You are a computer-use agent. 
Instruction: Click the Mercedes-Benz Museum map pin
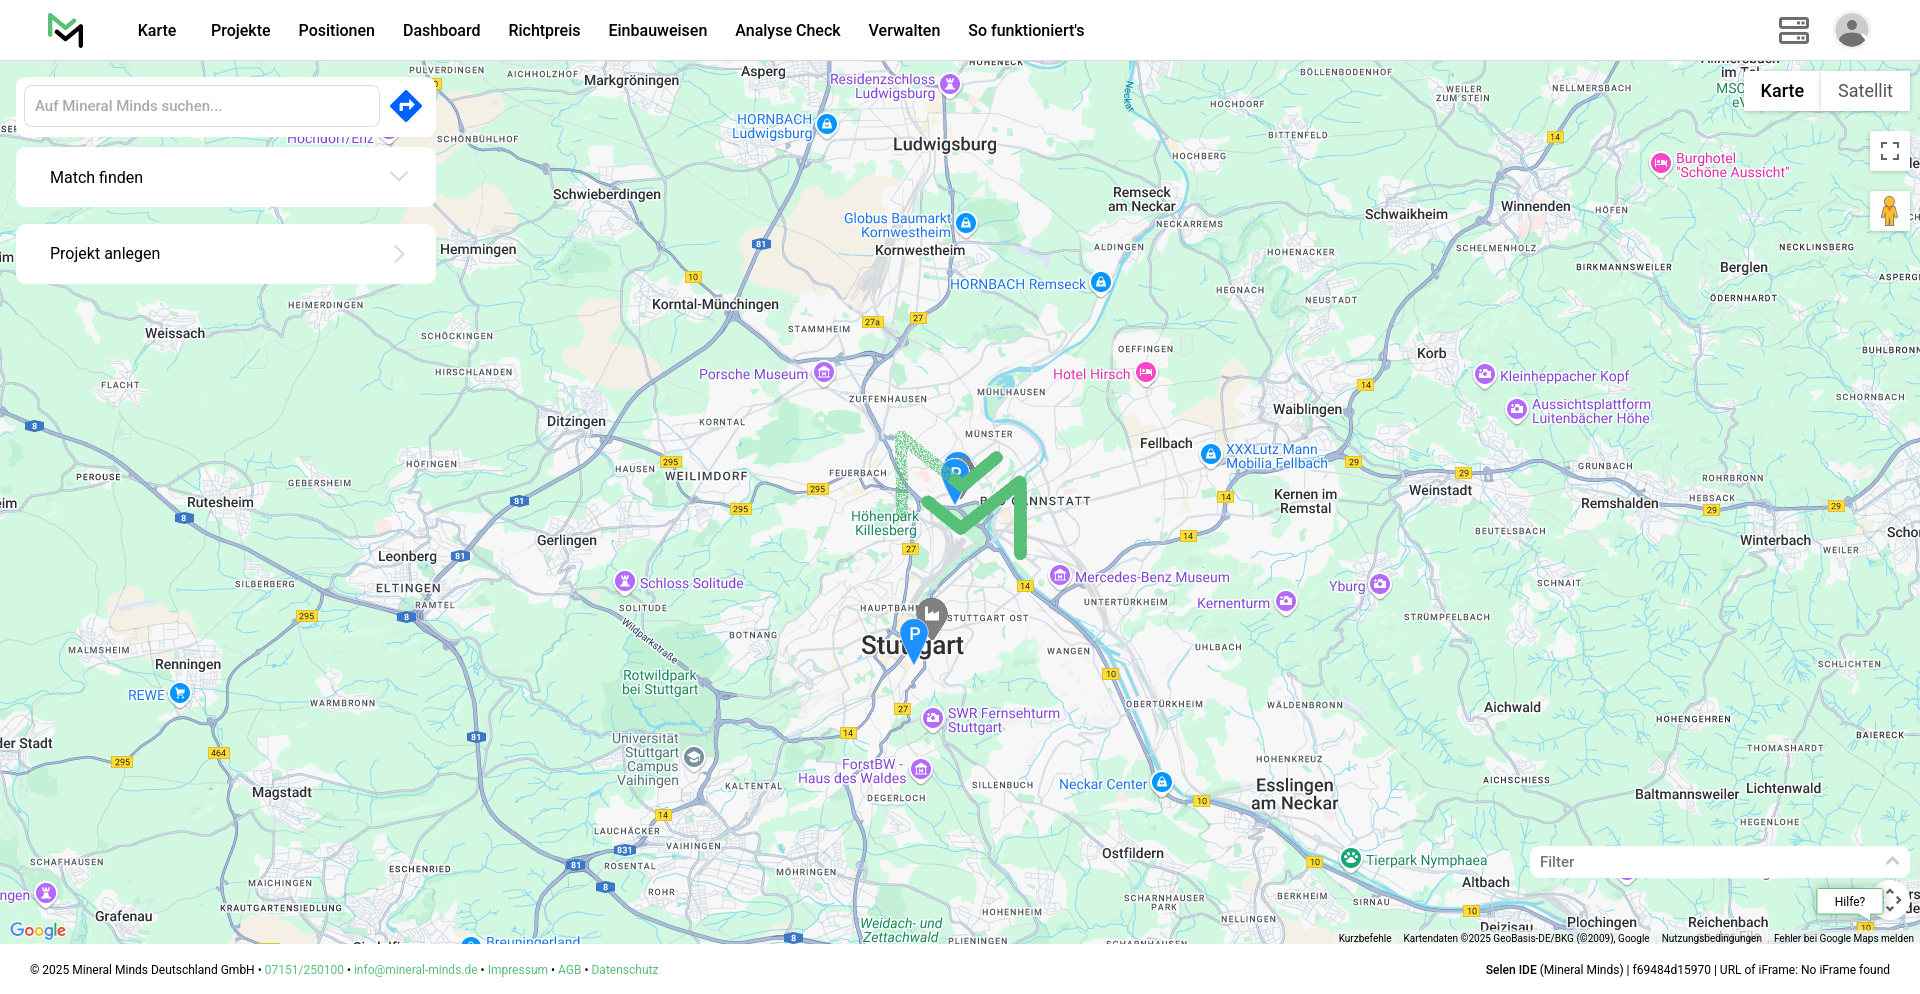pos(1060,576)
